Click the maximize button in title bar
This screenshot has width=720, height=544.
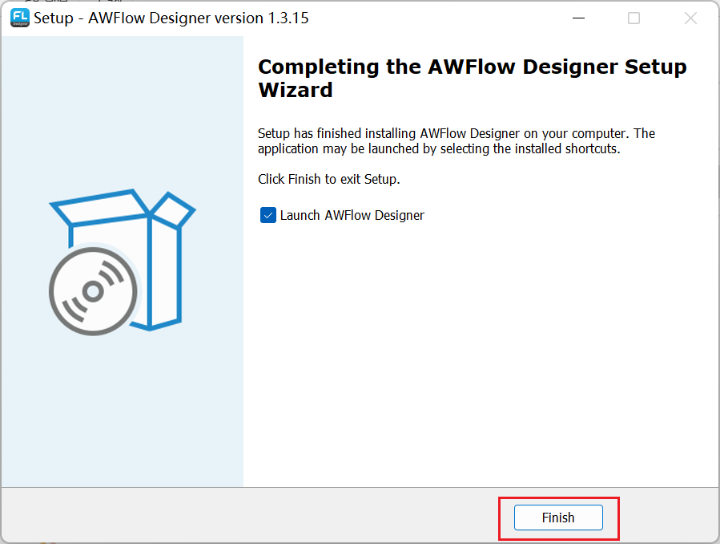tap(634, 18)
